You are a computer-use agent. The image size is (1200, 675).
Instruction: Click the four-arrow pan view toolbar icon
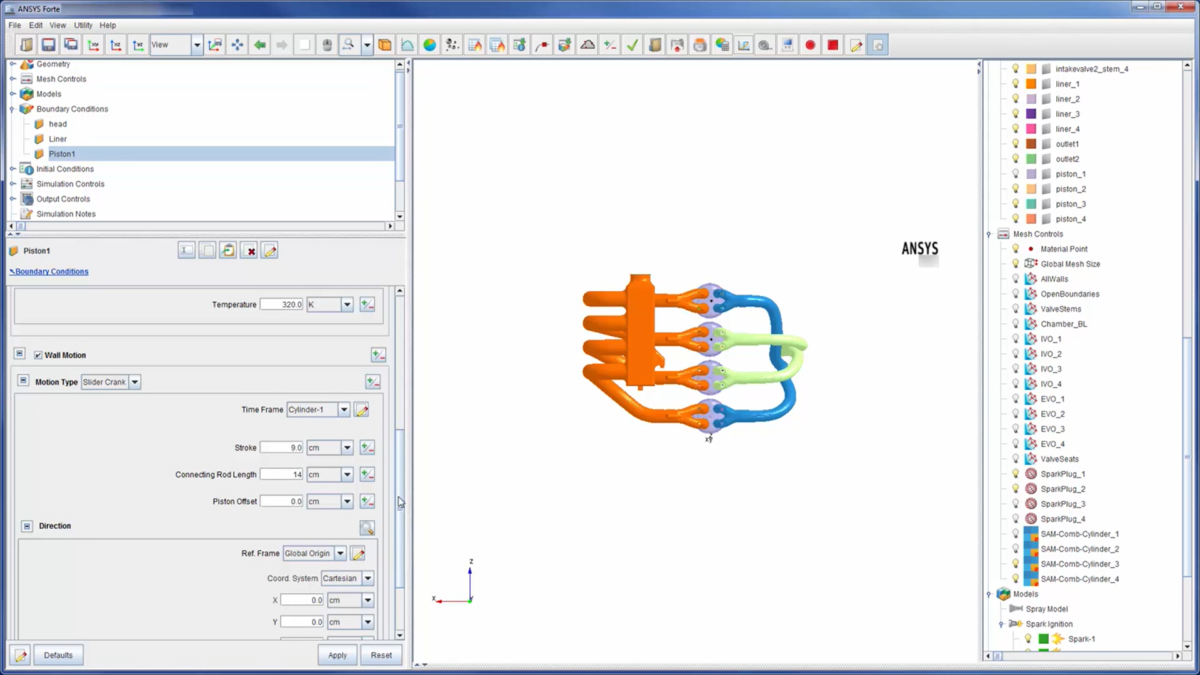[x=237, y=45]
